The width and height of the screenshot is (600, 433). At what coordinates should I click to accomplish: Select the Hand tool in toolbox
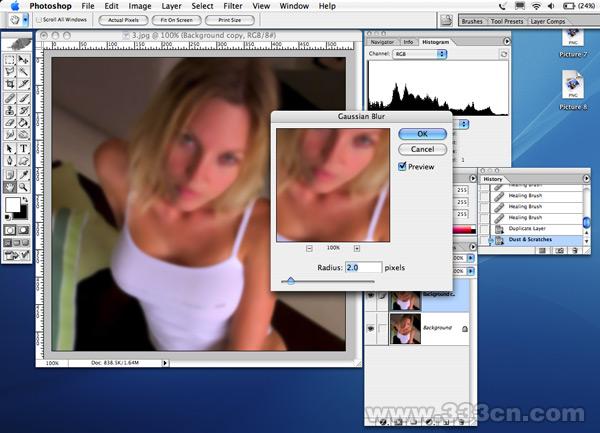point(9,185)
